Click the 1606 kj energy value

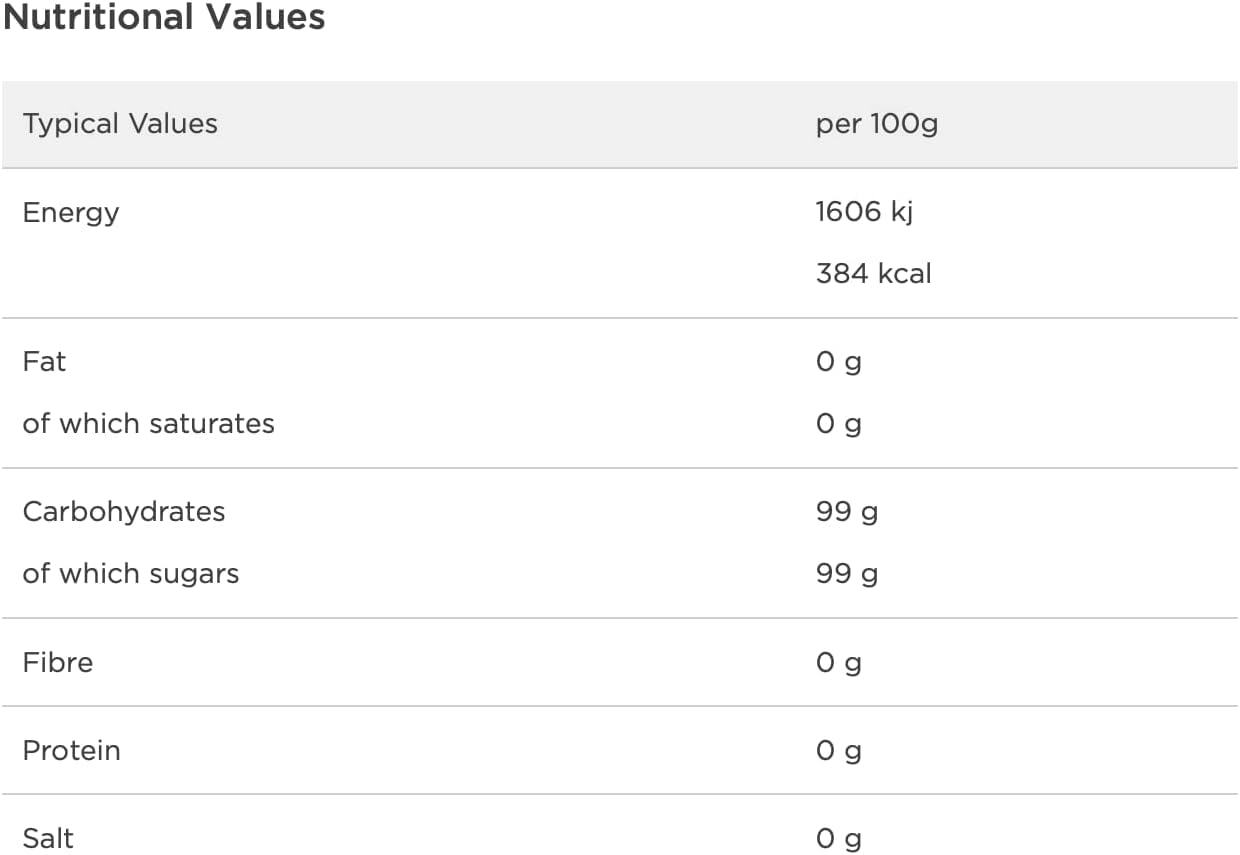[x=864, y=212]
